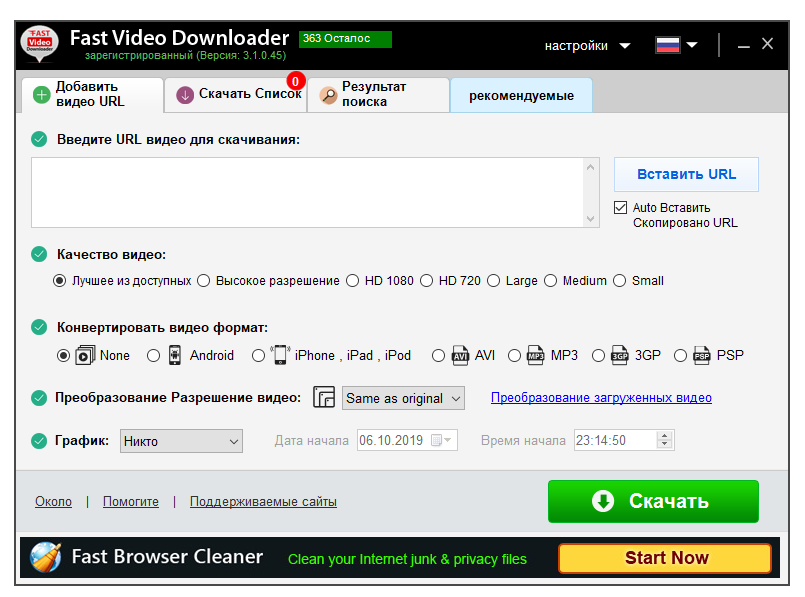Click the PSP file icon

701,355
